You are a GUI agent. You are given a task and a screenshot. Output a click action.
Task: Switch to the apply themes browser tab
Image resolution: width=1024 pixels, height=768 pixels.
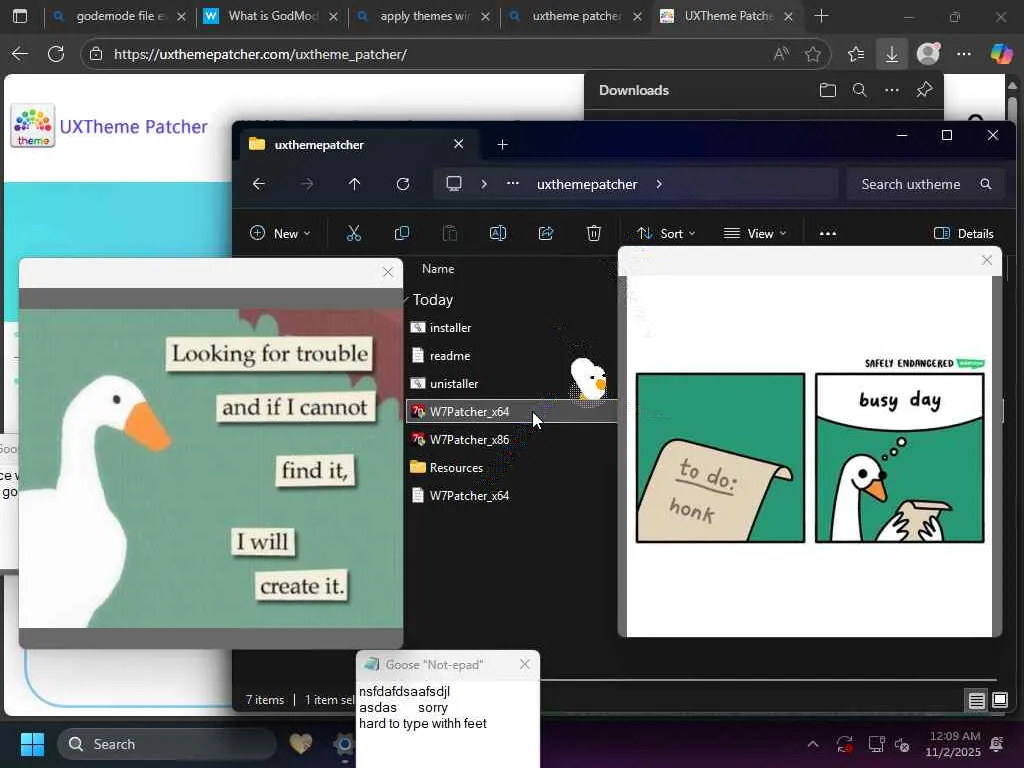click(422, 16)
